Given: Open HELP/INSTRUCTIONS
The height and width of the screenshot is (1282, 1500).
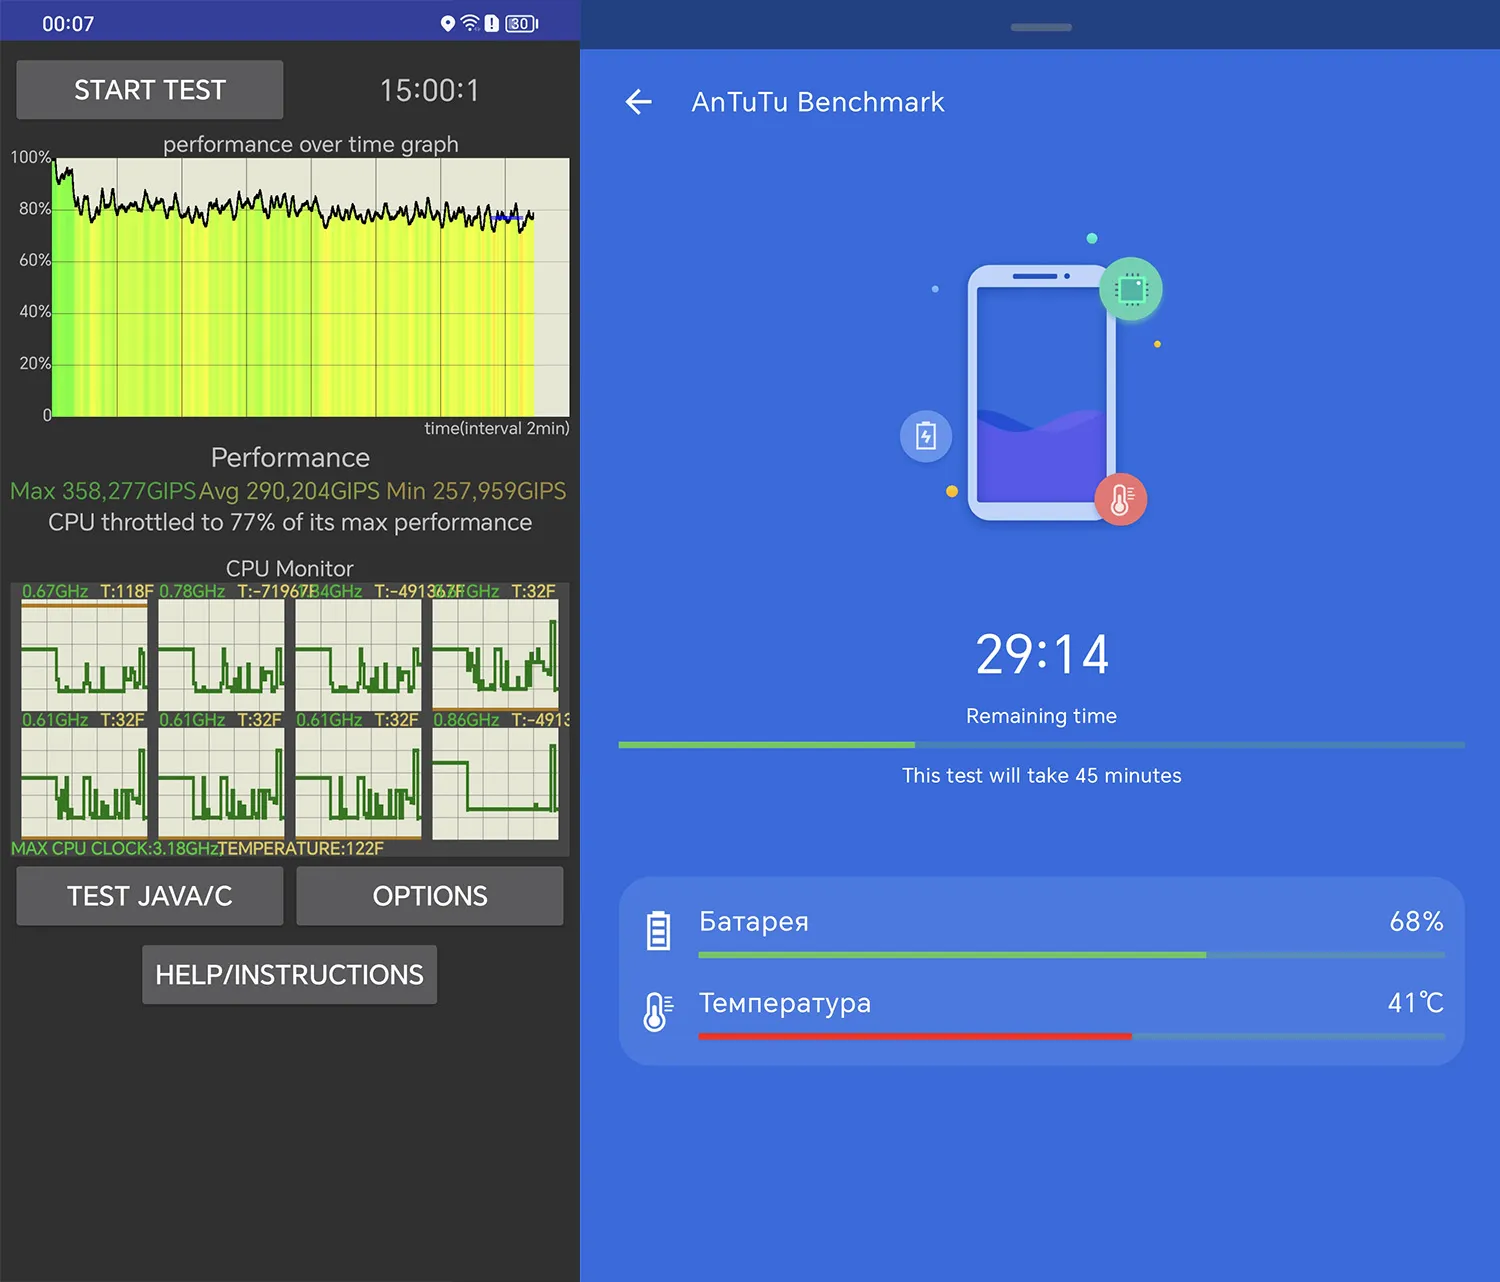Looking at the screenshot, I should point(290,975).
